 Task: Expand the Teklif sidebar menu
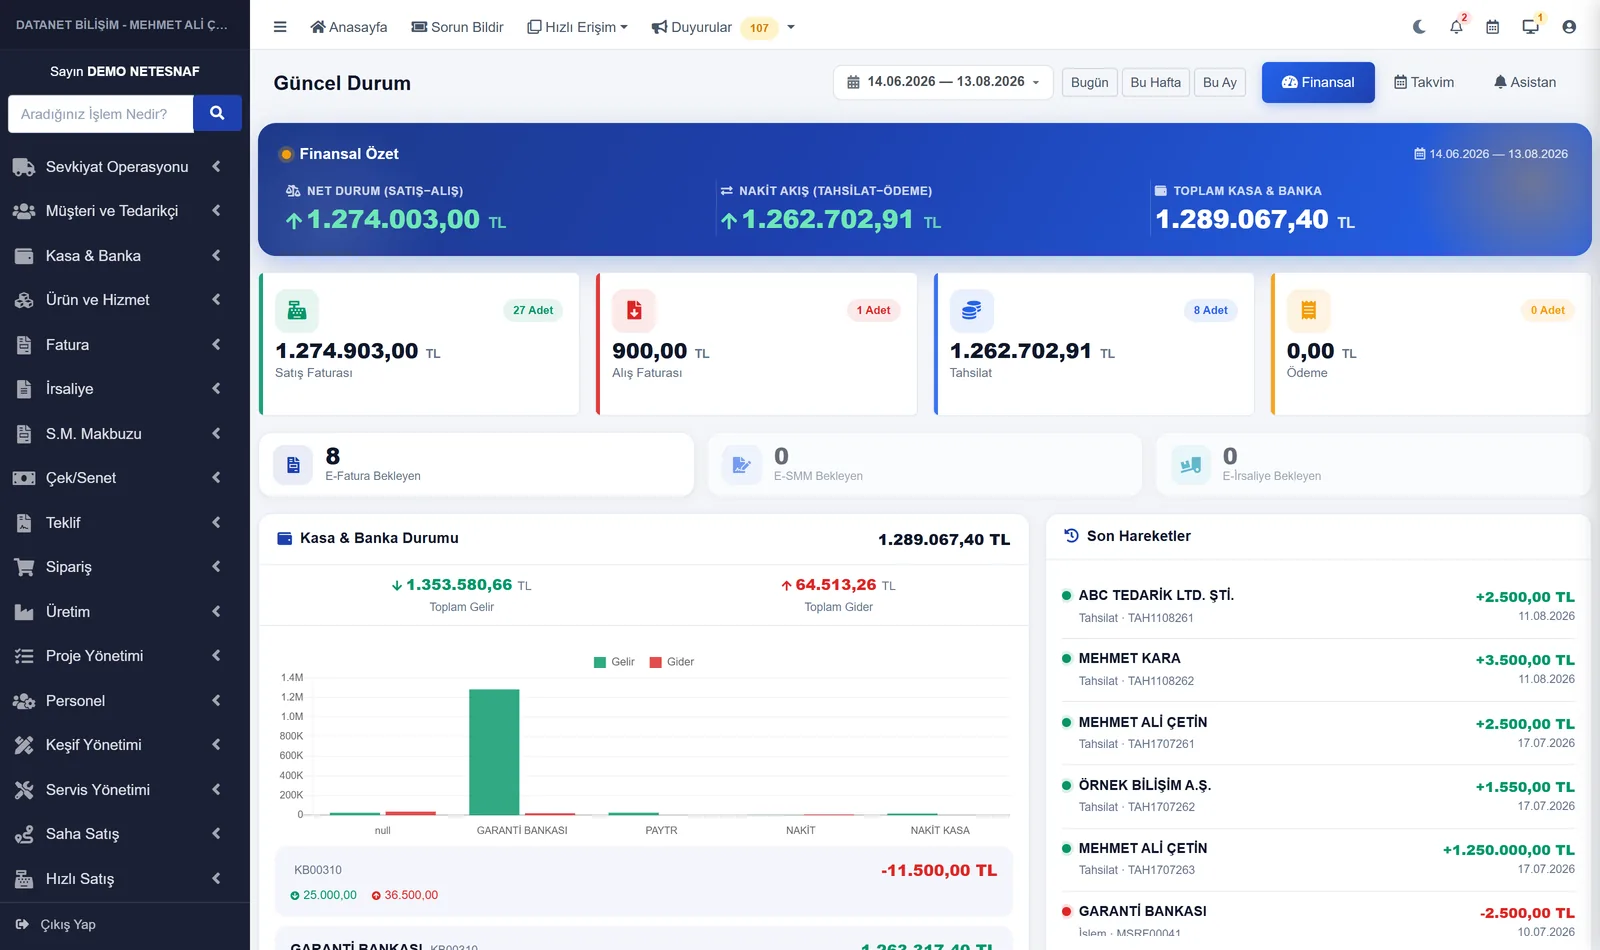pyautogui.click(x=125, y=523)
